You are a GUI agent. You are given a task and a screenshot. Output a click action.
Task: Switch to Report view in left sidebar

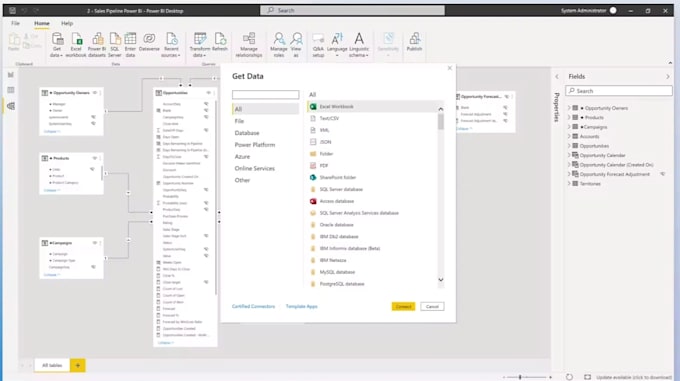(x=11, y=75)
